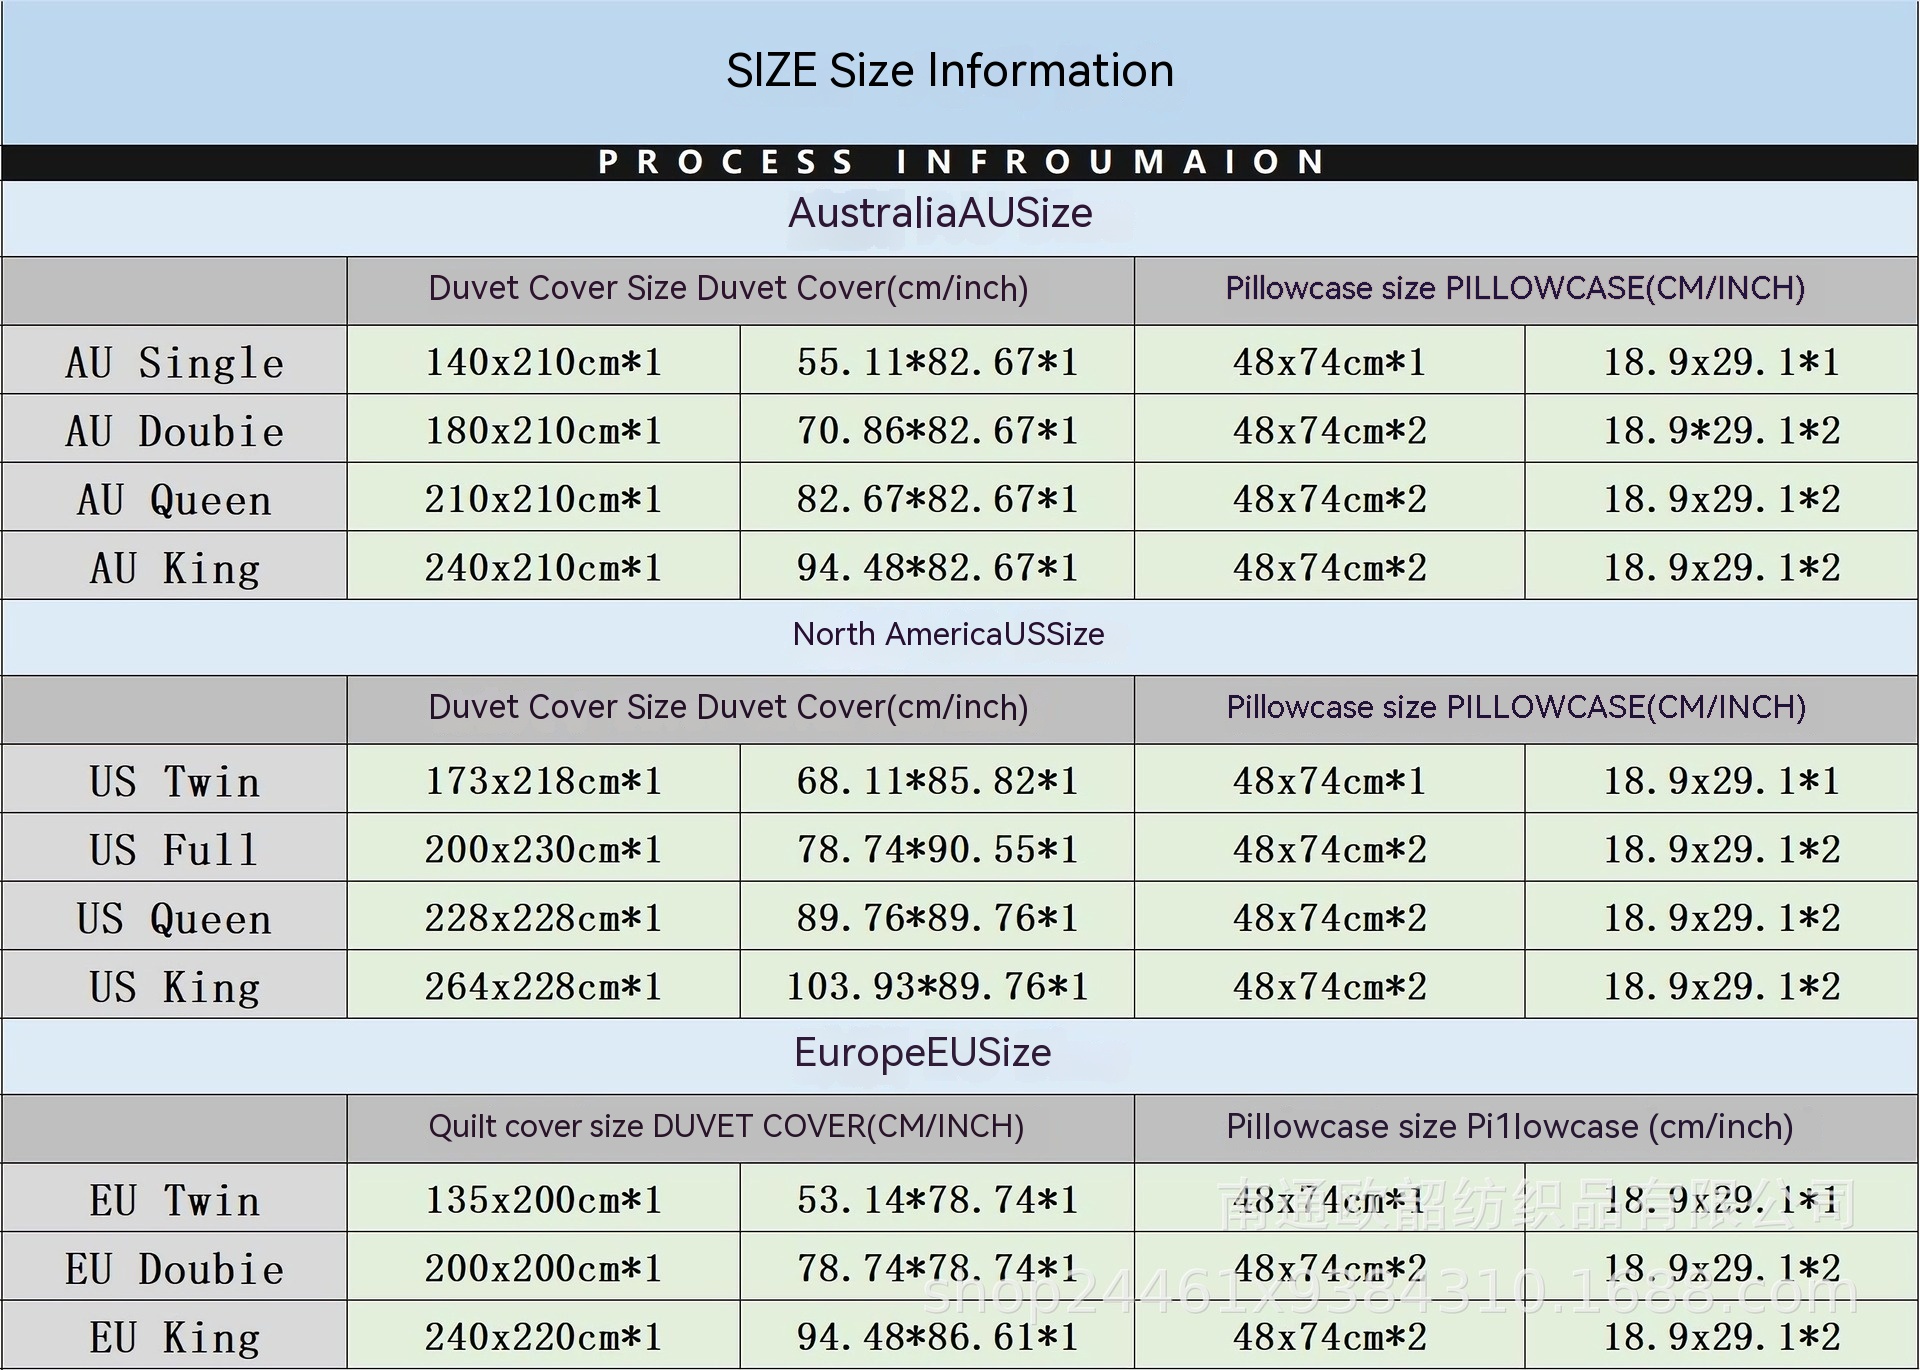Viewport: 1920px width, 1370px height.
Task: Click the US Twin row label
Action: 175,781
